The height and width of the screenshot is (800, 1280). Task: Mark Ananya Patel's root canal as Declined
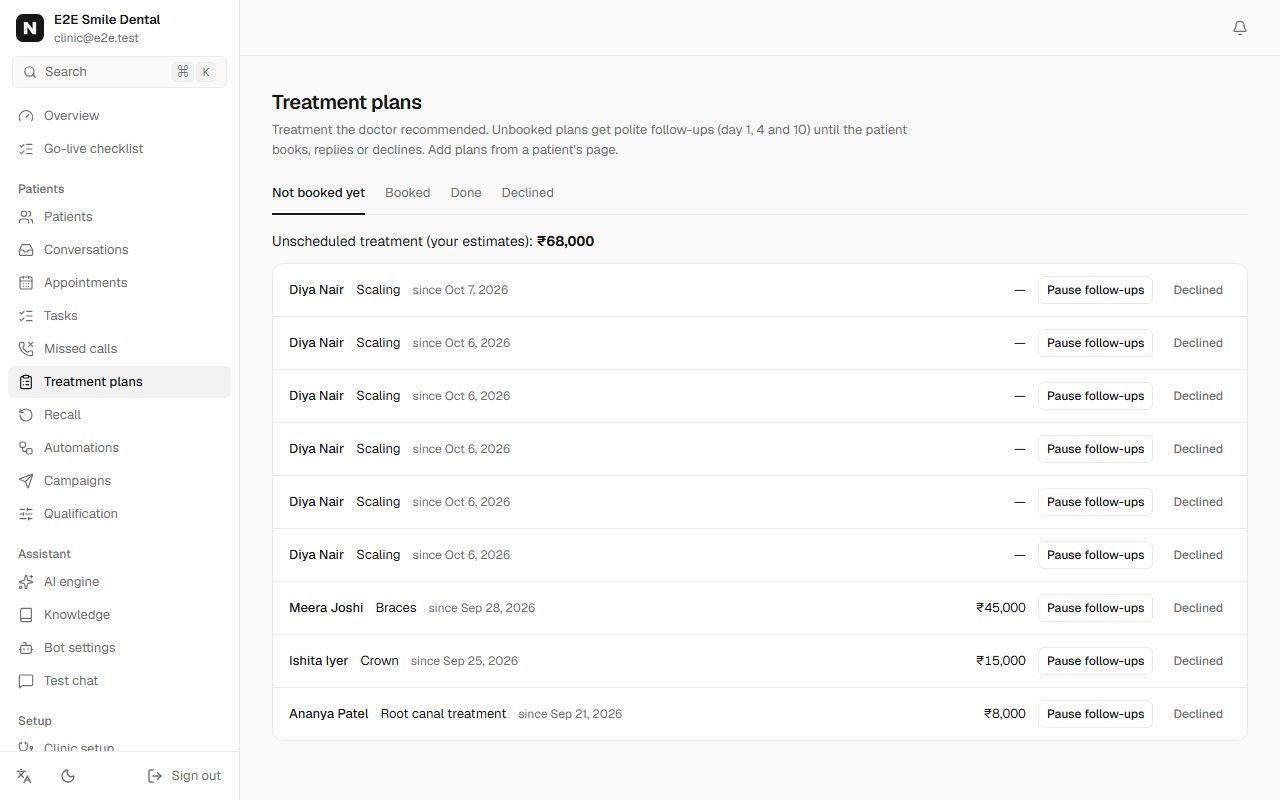(x=1198, y=714)
